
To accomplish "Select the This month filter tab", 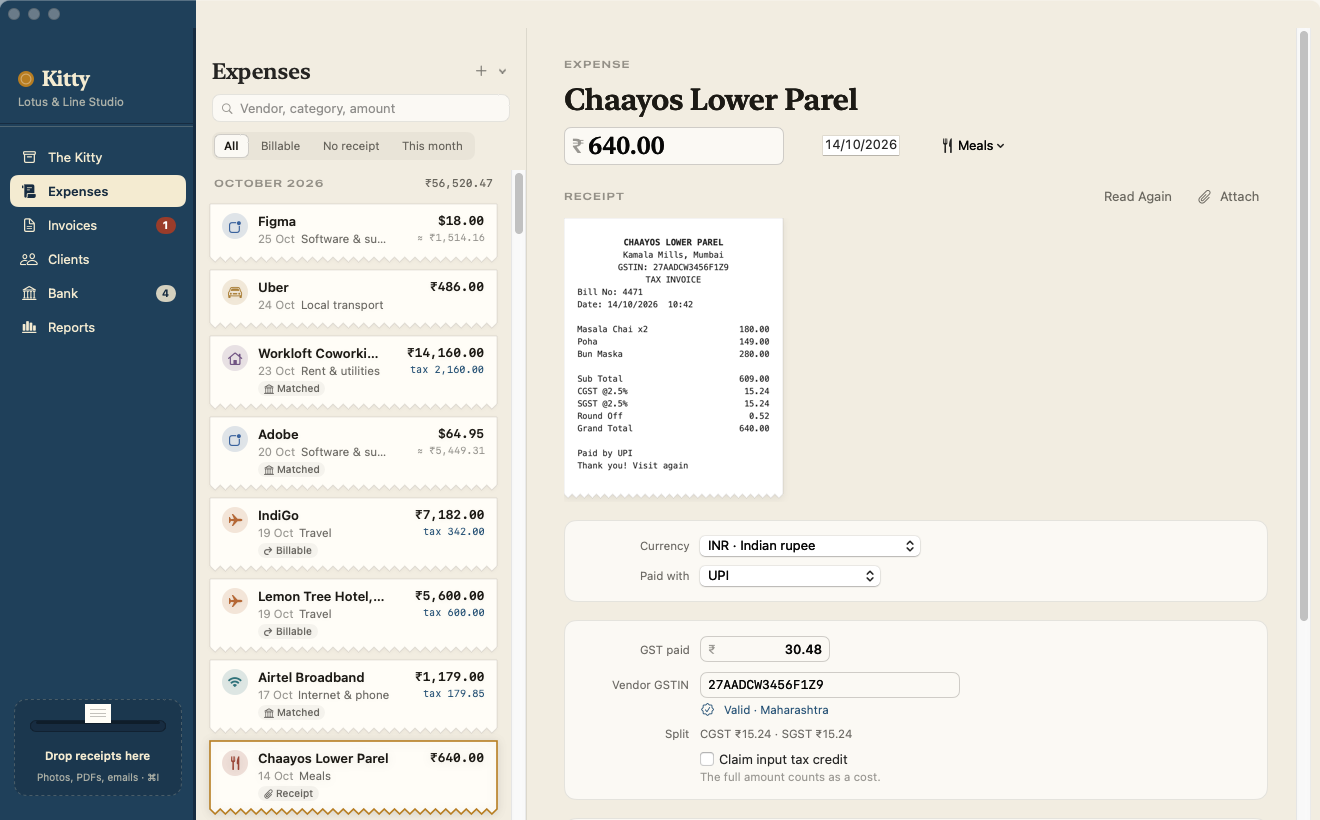I will click(x=432, y=146).
